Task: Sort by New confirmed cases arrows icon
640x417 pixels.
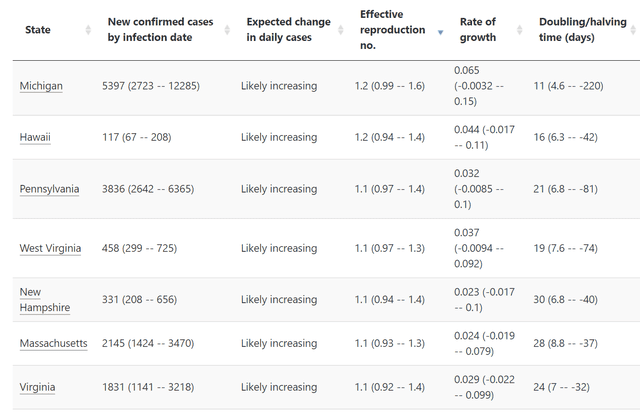Action: point(227,30)
